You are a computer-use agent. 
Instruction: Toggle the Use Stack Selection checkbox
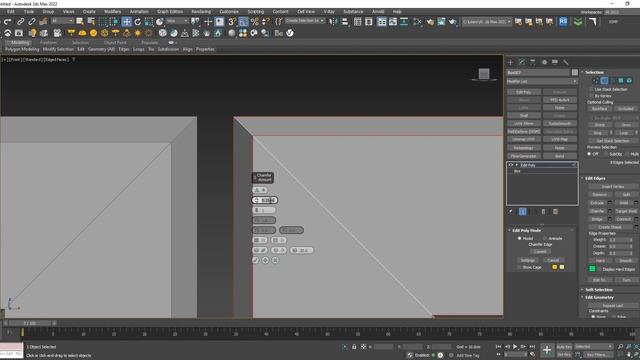[591, 89]
